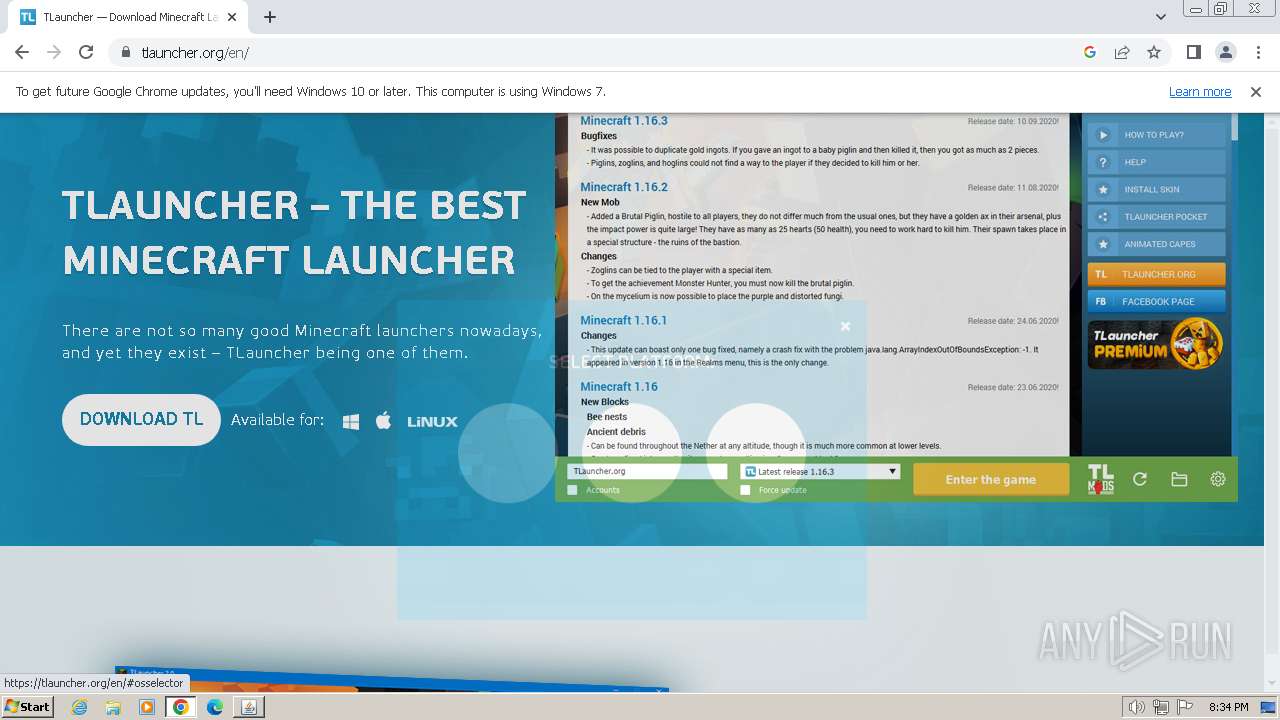The width and height of the screenshot is (1280, 720).
Task: Click the Windows download icon
Action: (351, 421)
